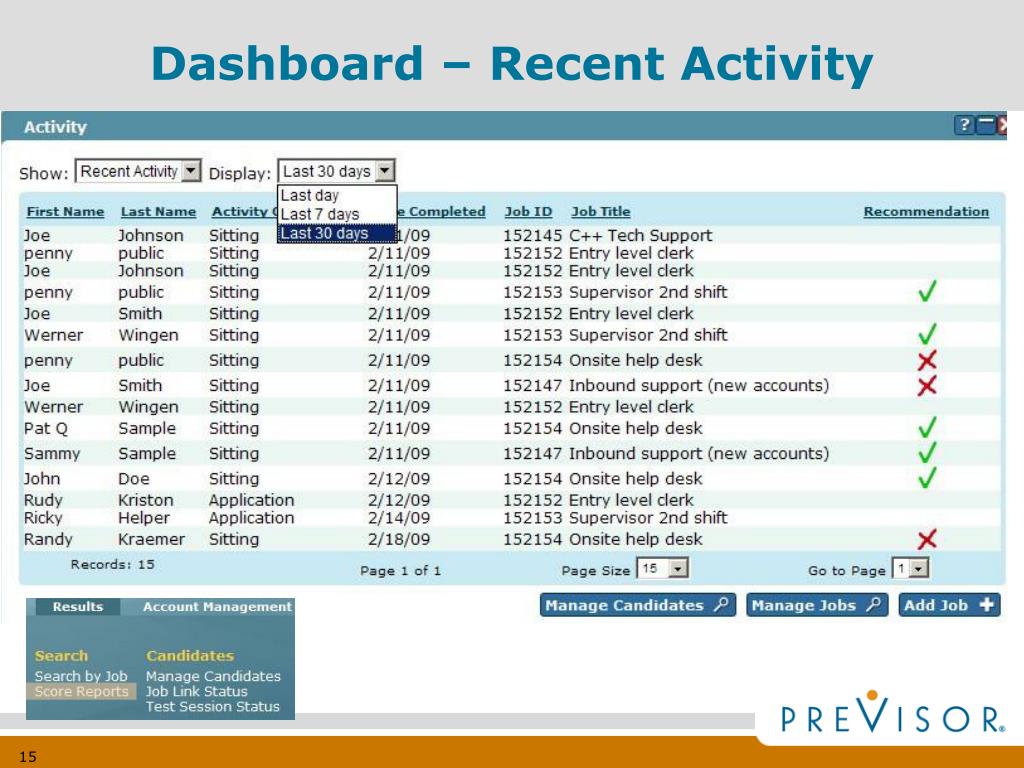Click the Candidates heading in Results menu

[189, 655]
